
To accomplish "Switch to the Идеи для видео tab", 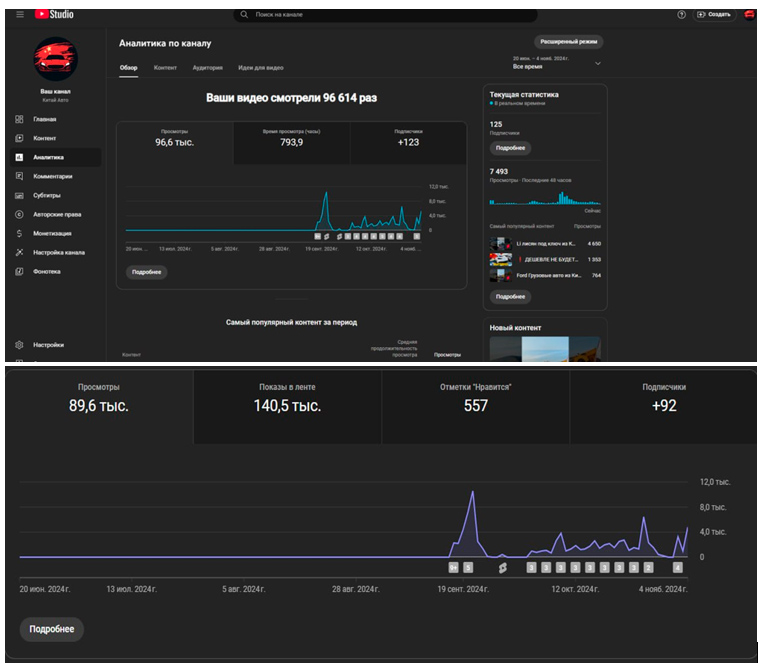I will 261,67.
